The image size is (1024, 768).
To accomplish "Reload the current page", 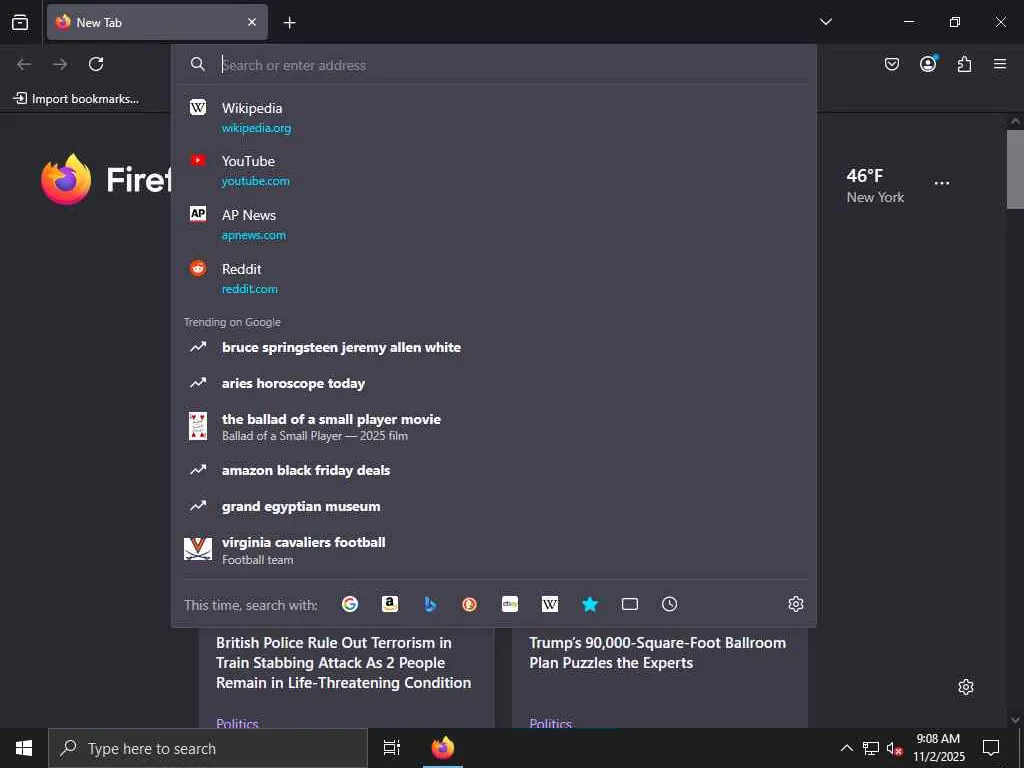I will click(96, 64).
